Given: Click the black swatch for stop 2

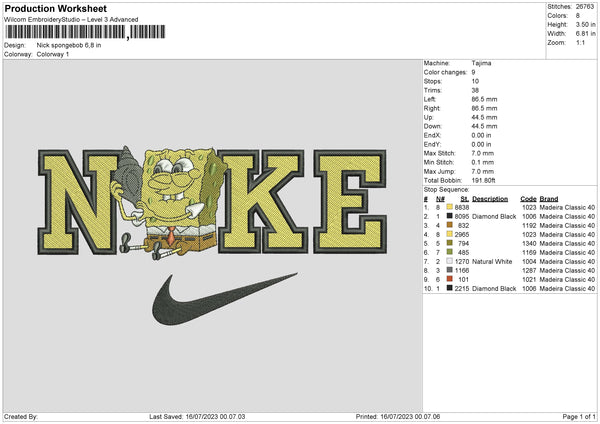Looking at the screenshot, I should 449,216.
